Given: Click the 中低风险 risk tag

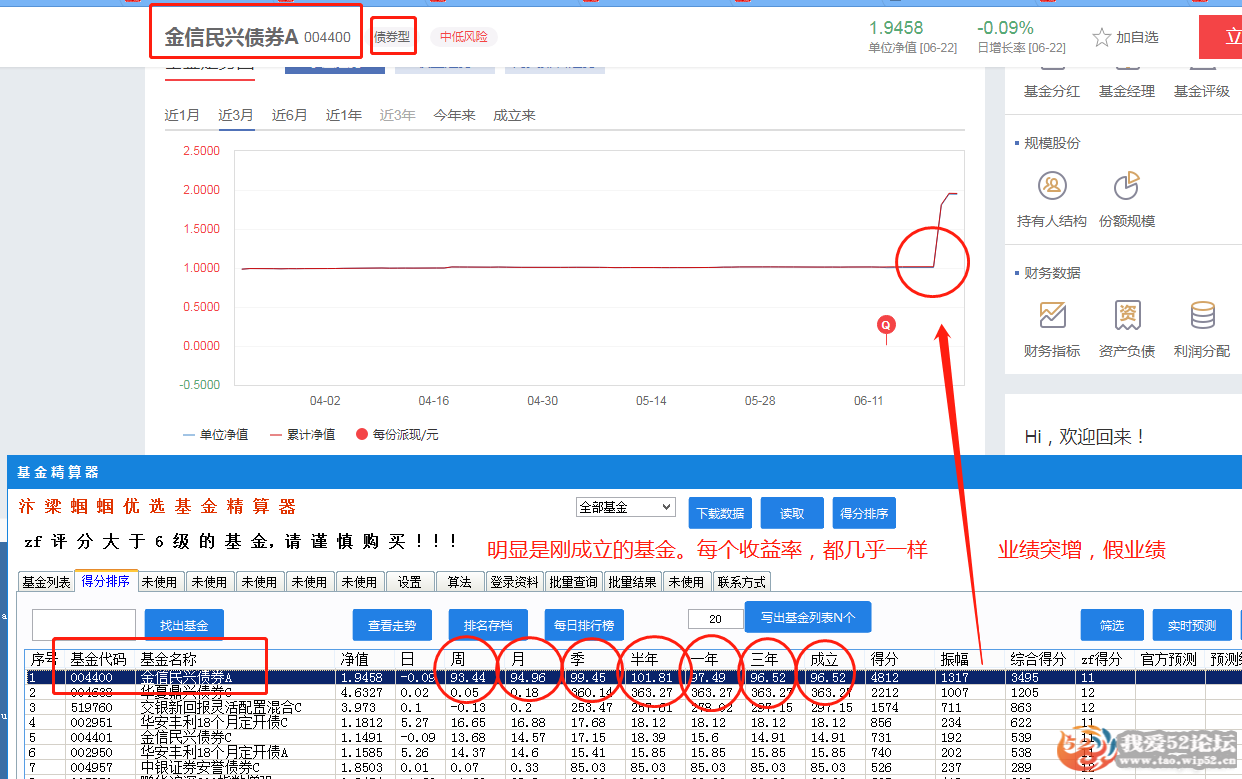Looking at the screenshot, I should coord(464,37).
